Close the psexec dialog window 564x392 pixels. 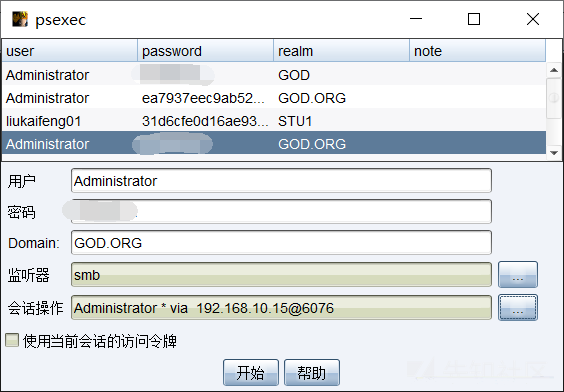click(533, 19)
